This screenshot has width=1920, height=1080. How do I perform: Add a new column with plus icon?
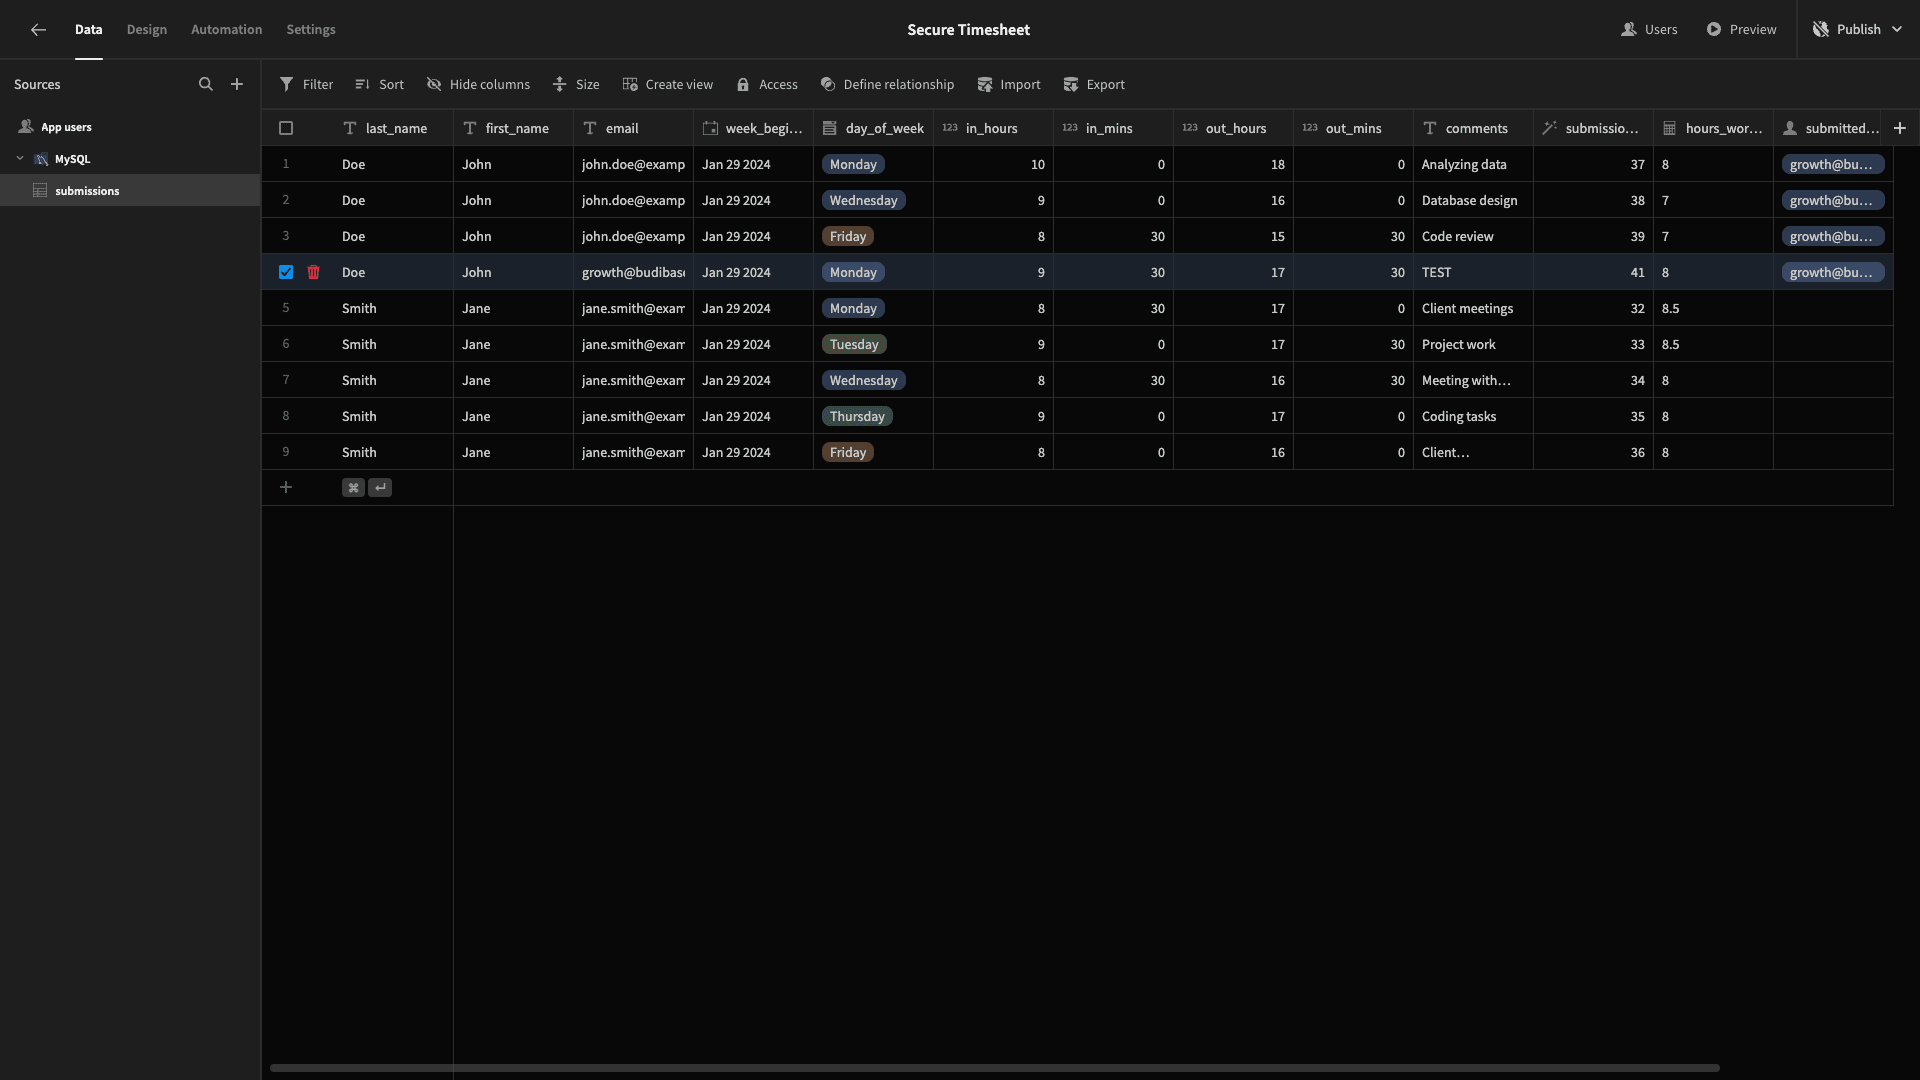point(1900,128)
